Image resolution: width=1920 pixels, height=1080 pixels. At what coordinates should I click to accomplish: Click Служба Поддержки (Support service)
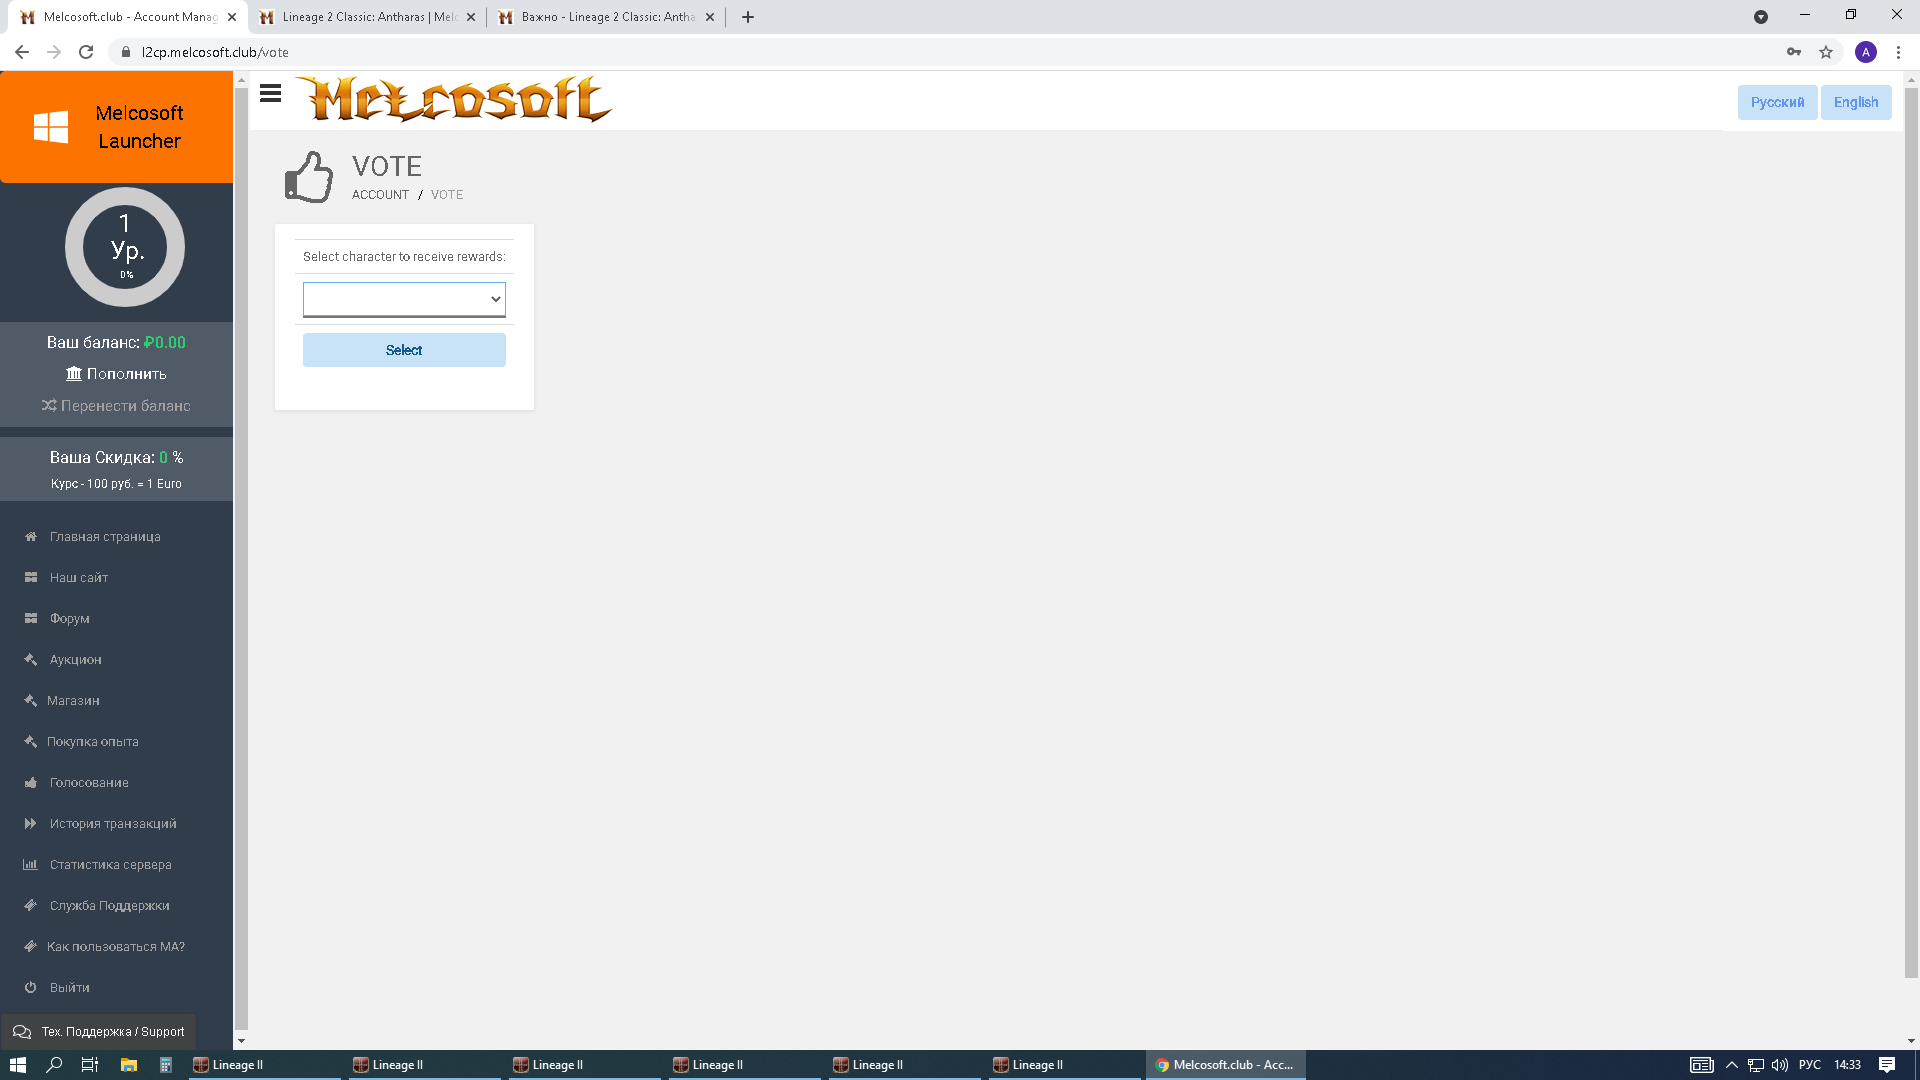click(109, 905)
